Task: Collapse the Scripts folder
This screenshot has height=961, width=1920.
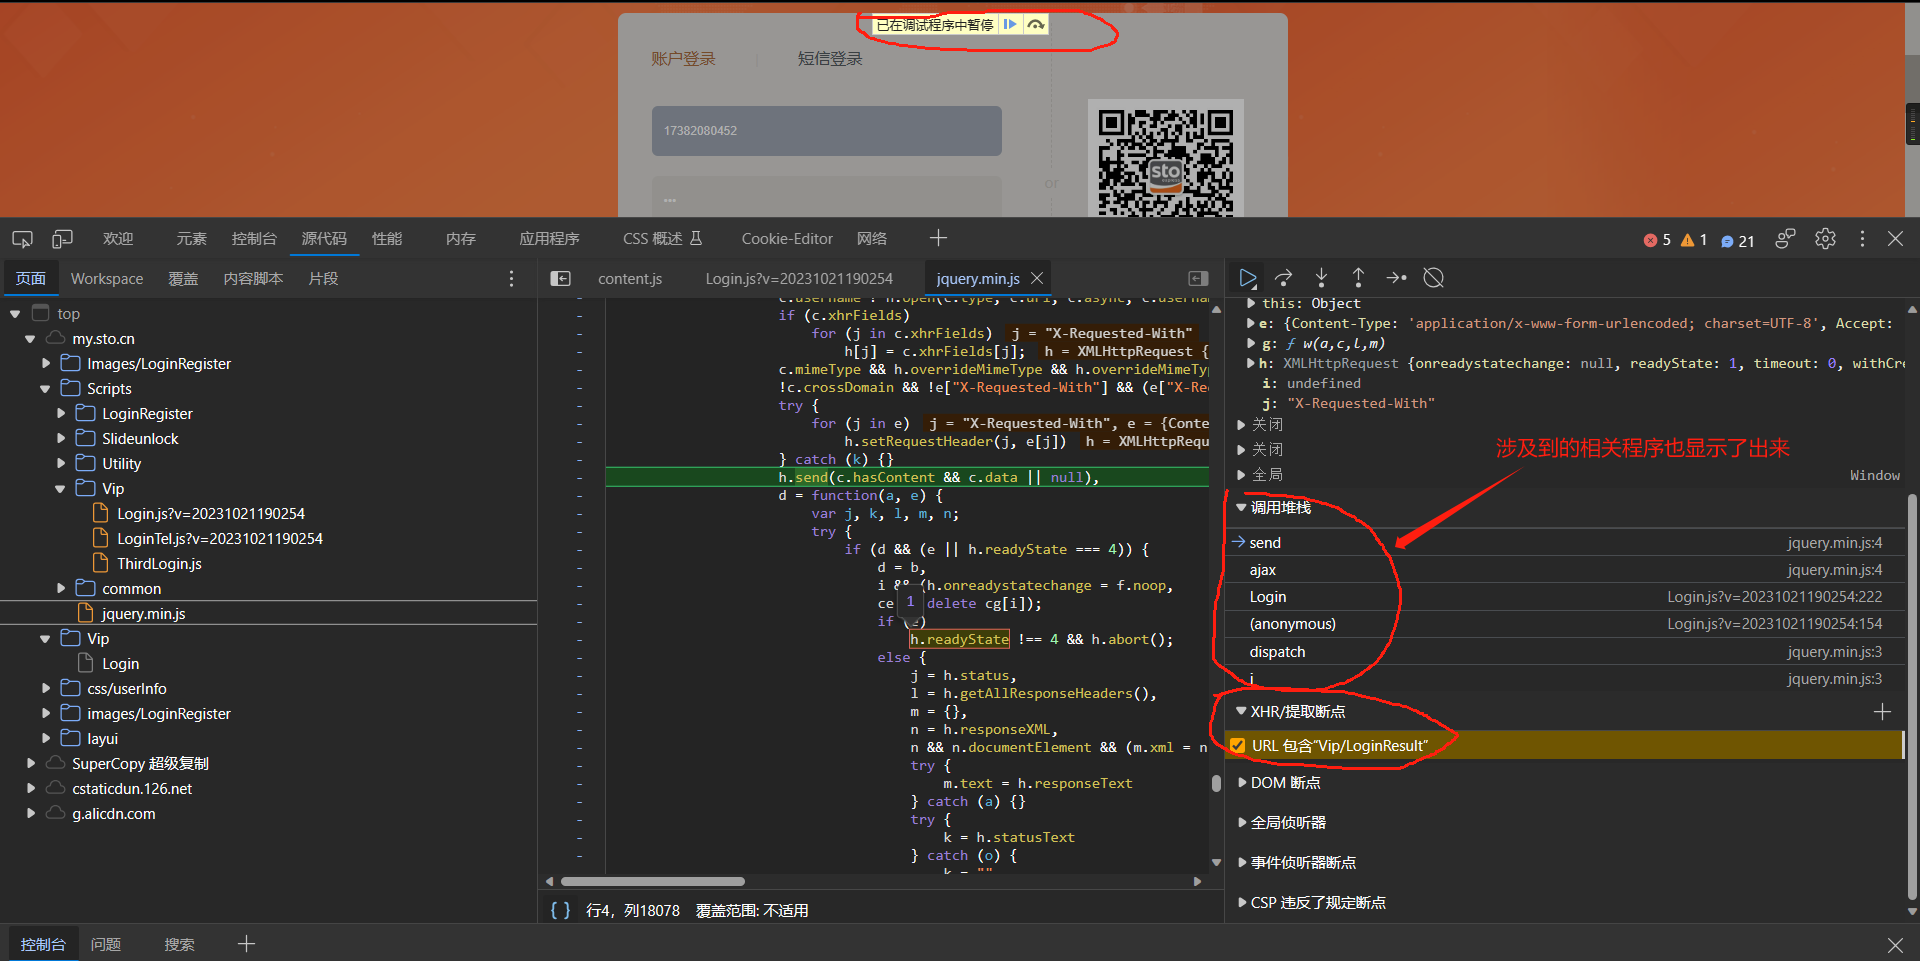Action: (x=45, y=389)
